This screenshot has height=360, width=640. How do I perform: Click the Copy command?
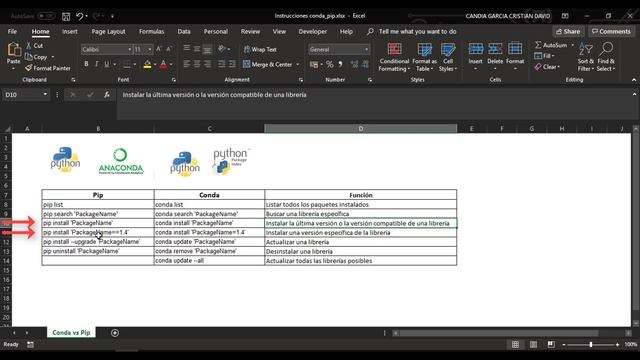[37, 57]
